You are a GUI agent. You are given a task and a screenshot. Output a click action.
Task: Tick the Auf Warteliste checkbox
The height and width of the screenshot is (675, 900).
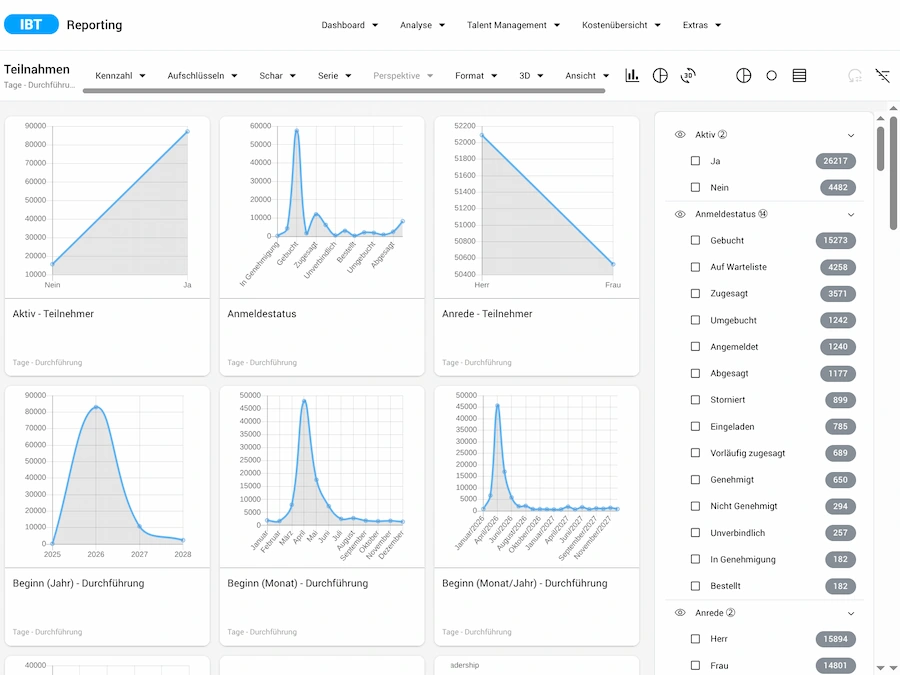point(695,267)
